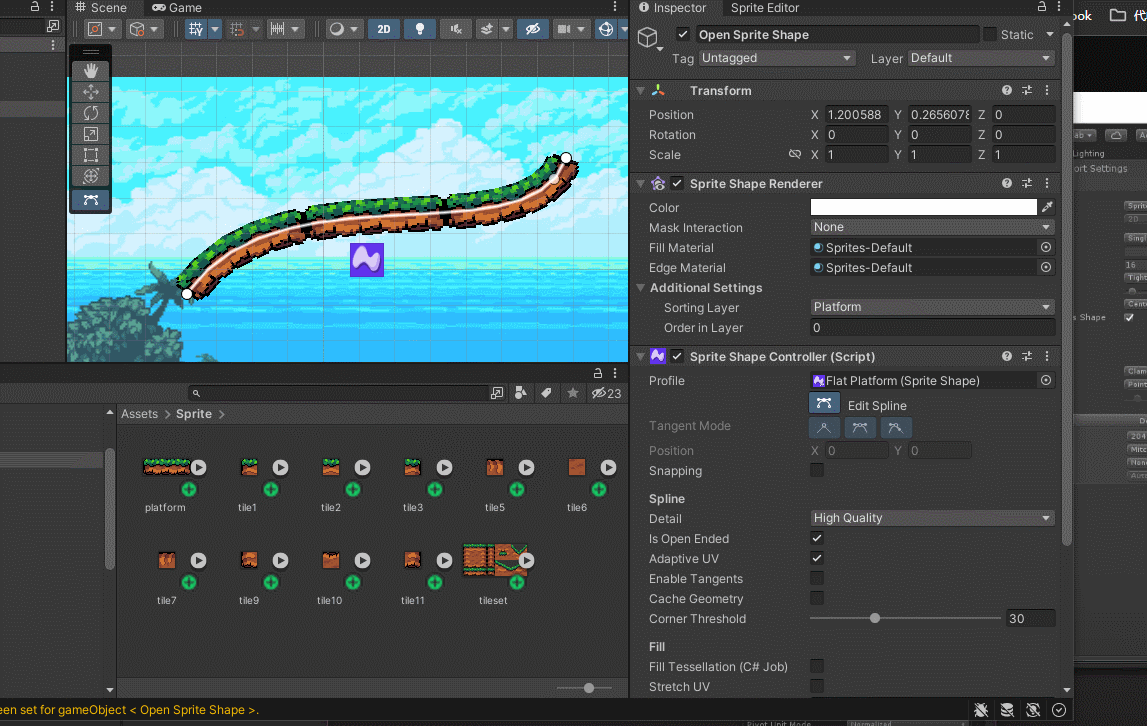Select the continuous tangent mode button
1147x726 pixels.
tap(860, 427)
